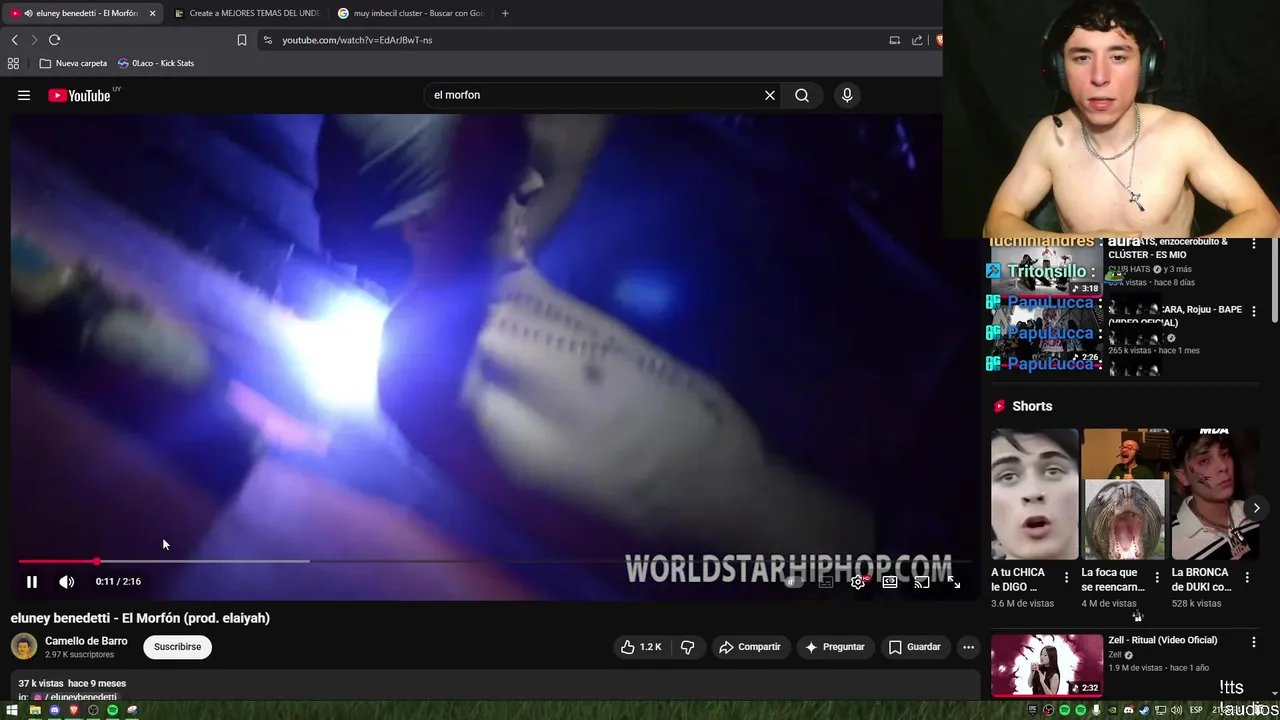
Task: Open the install/cast icon in address bar
Action: 895,40
